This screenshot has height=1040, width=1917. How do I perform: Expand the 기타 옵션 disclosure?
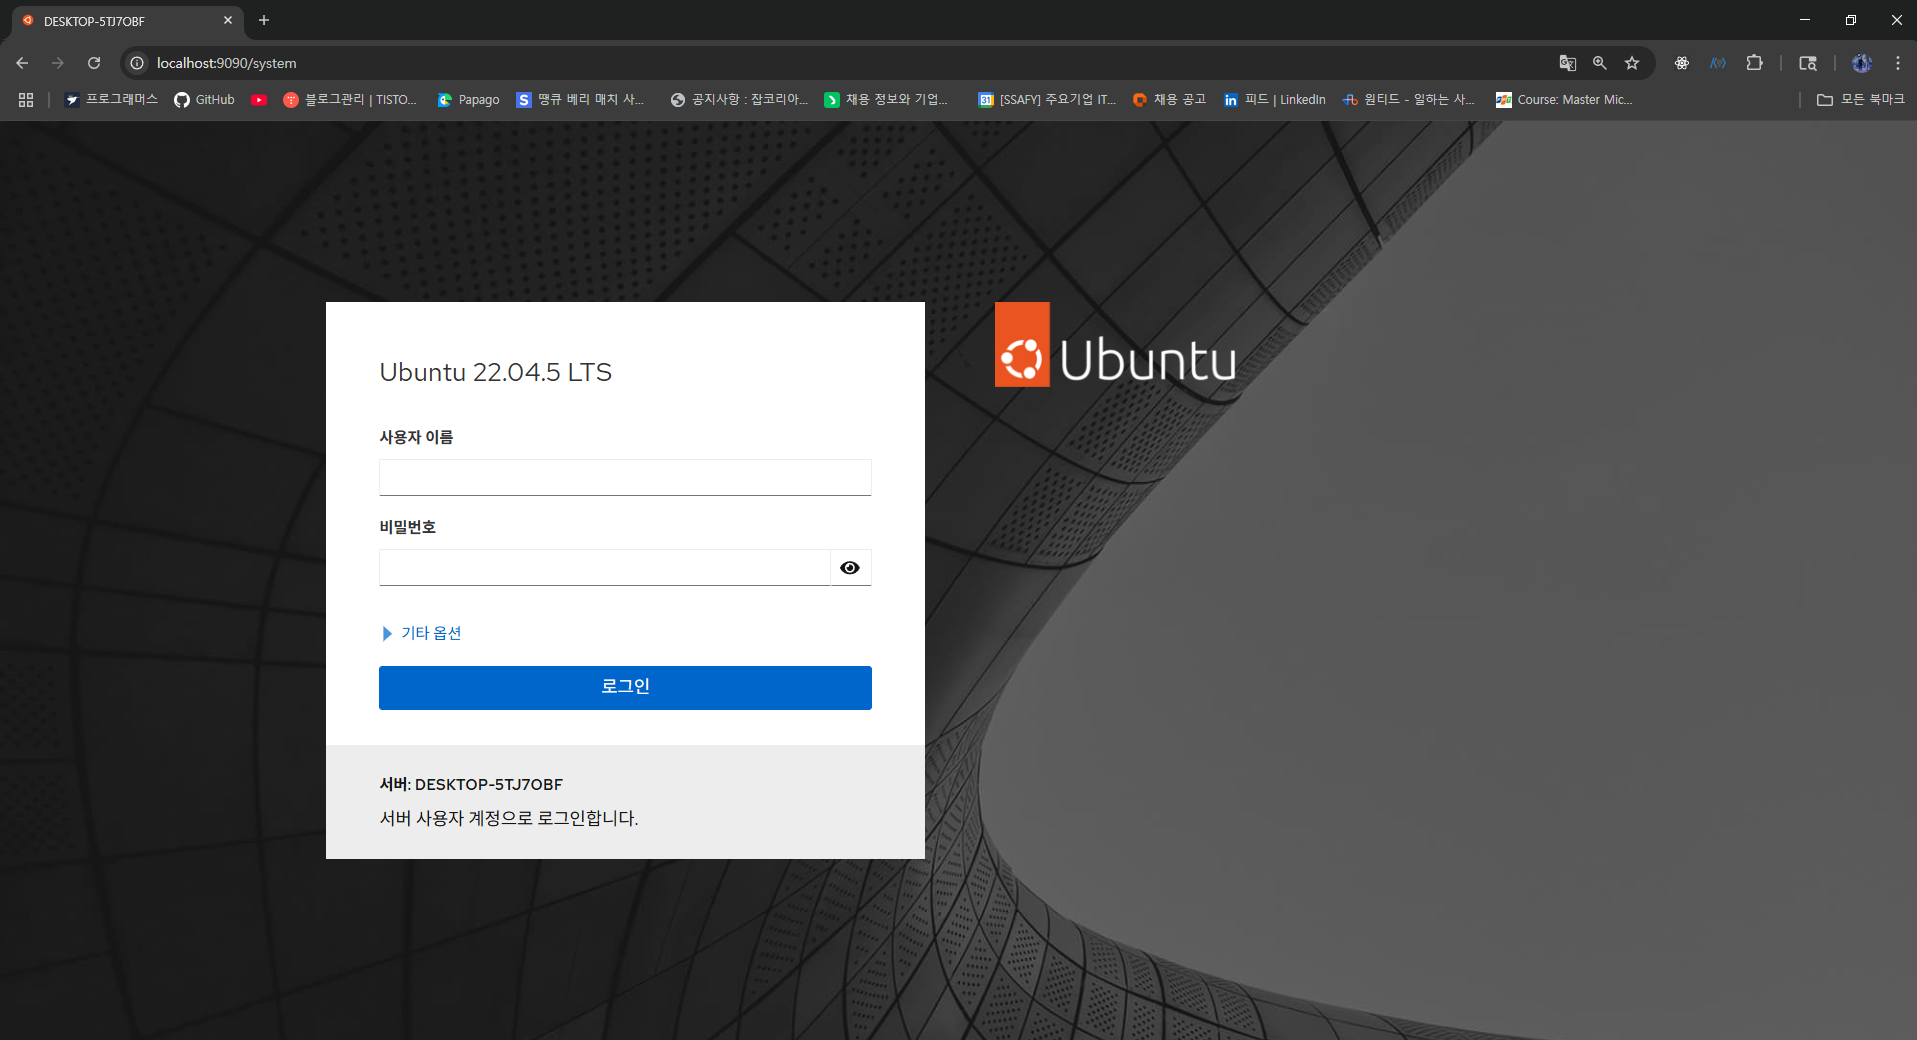coord(421,633)
